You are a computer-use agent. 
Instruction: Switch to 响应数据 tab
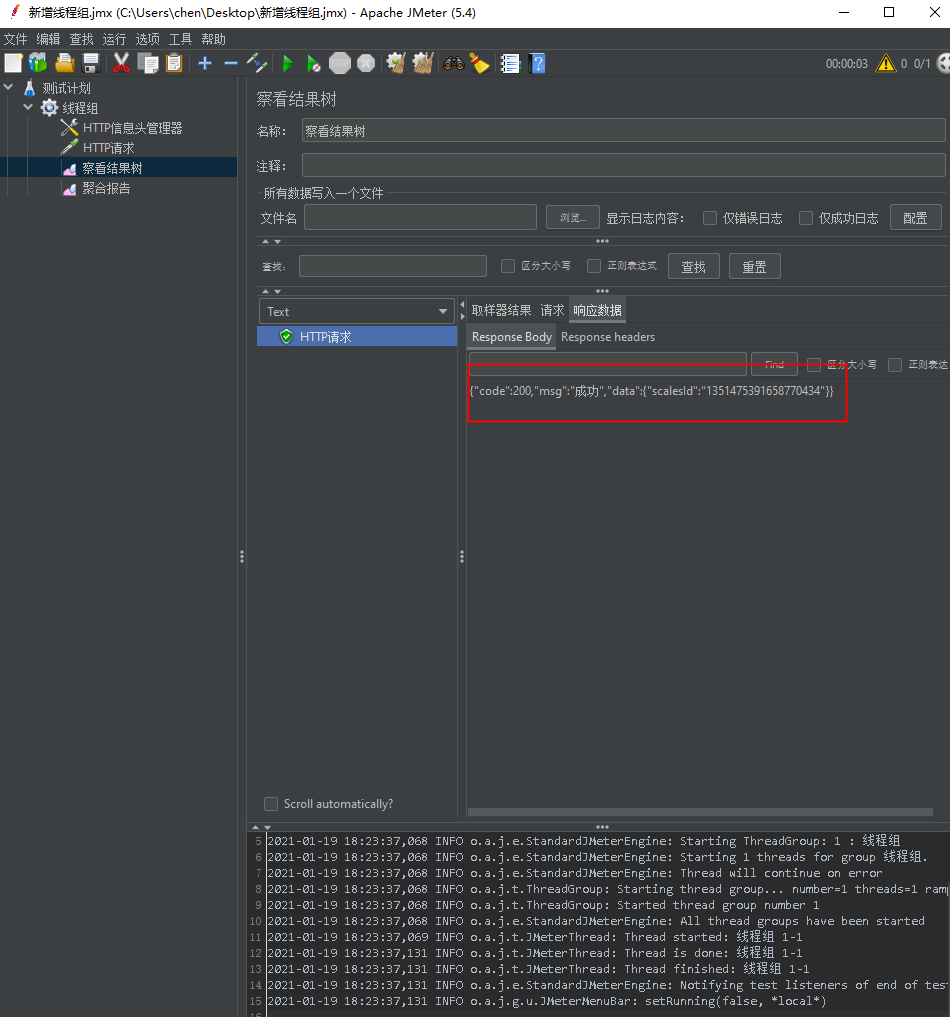597,311
